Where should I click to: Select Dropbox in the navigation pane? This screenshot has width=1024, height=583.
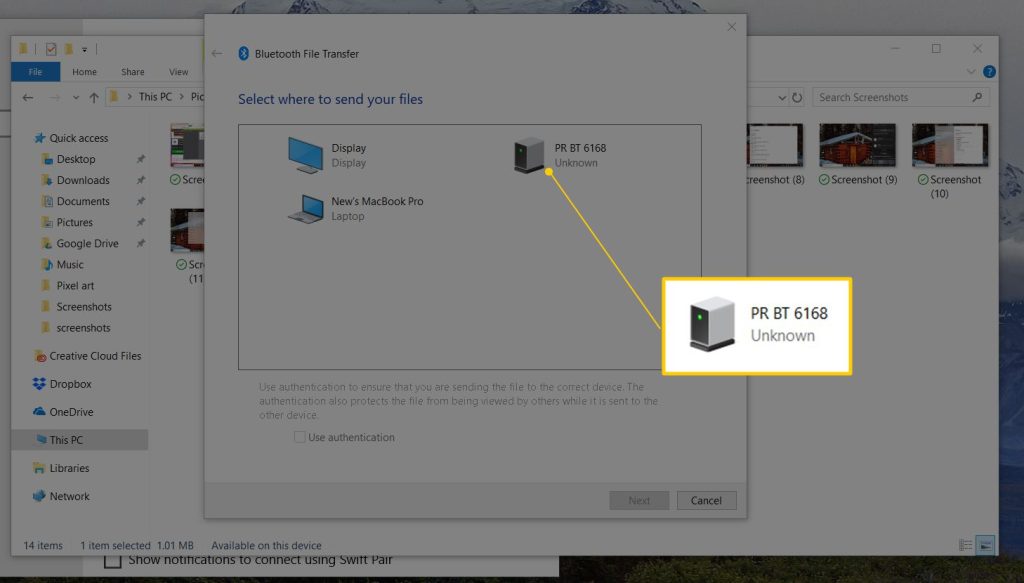[70, 384]
